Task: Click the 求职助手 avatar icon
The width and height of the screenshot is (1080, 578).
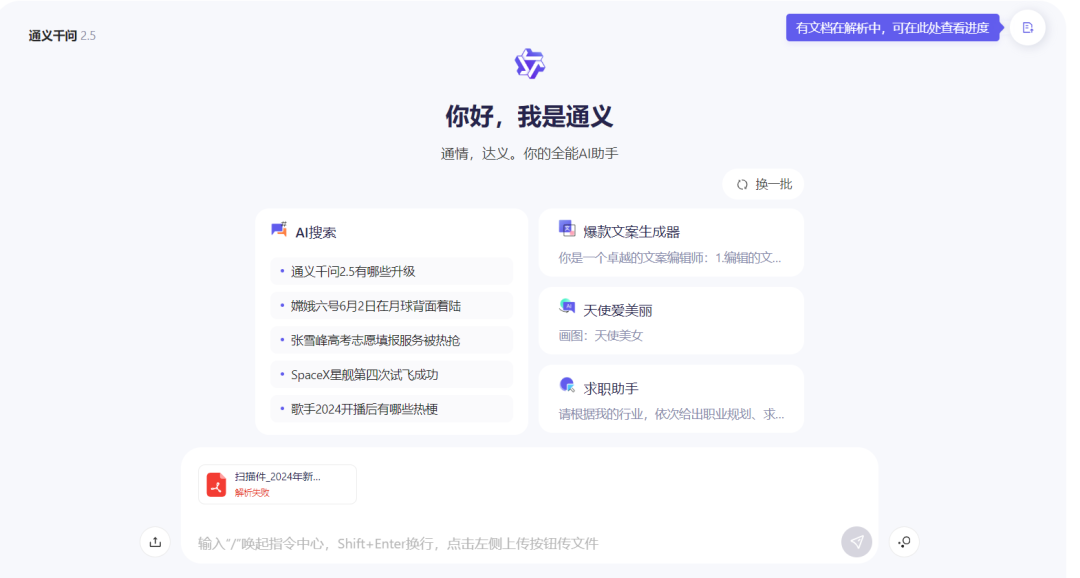Action: [567, 385]
